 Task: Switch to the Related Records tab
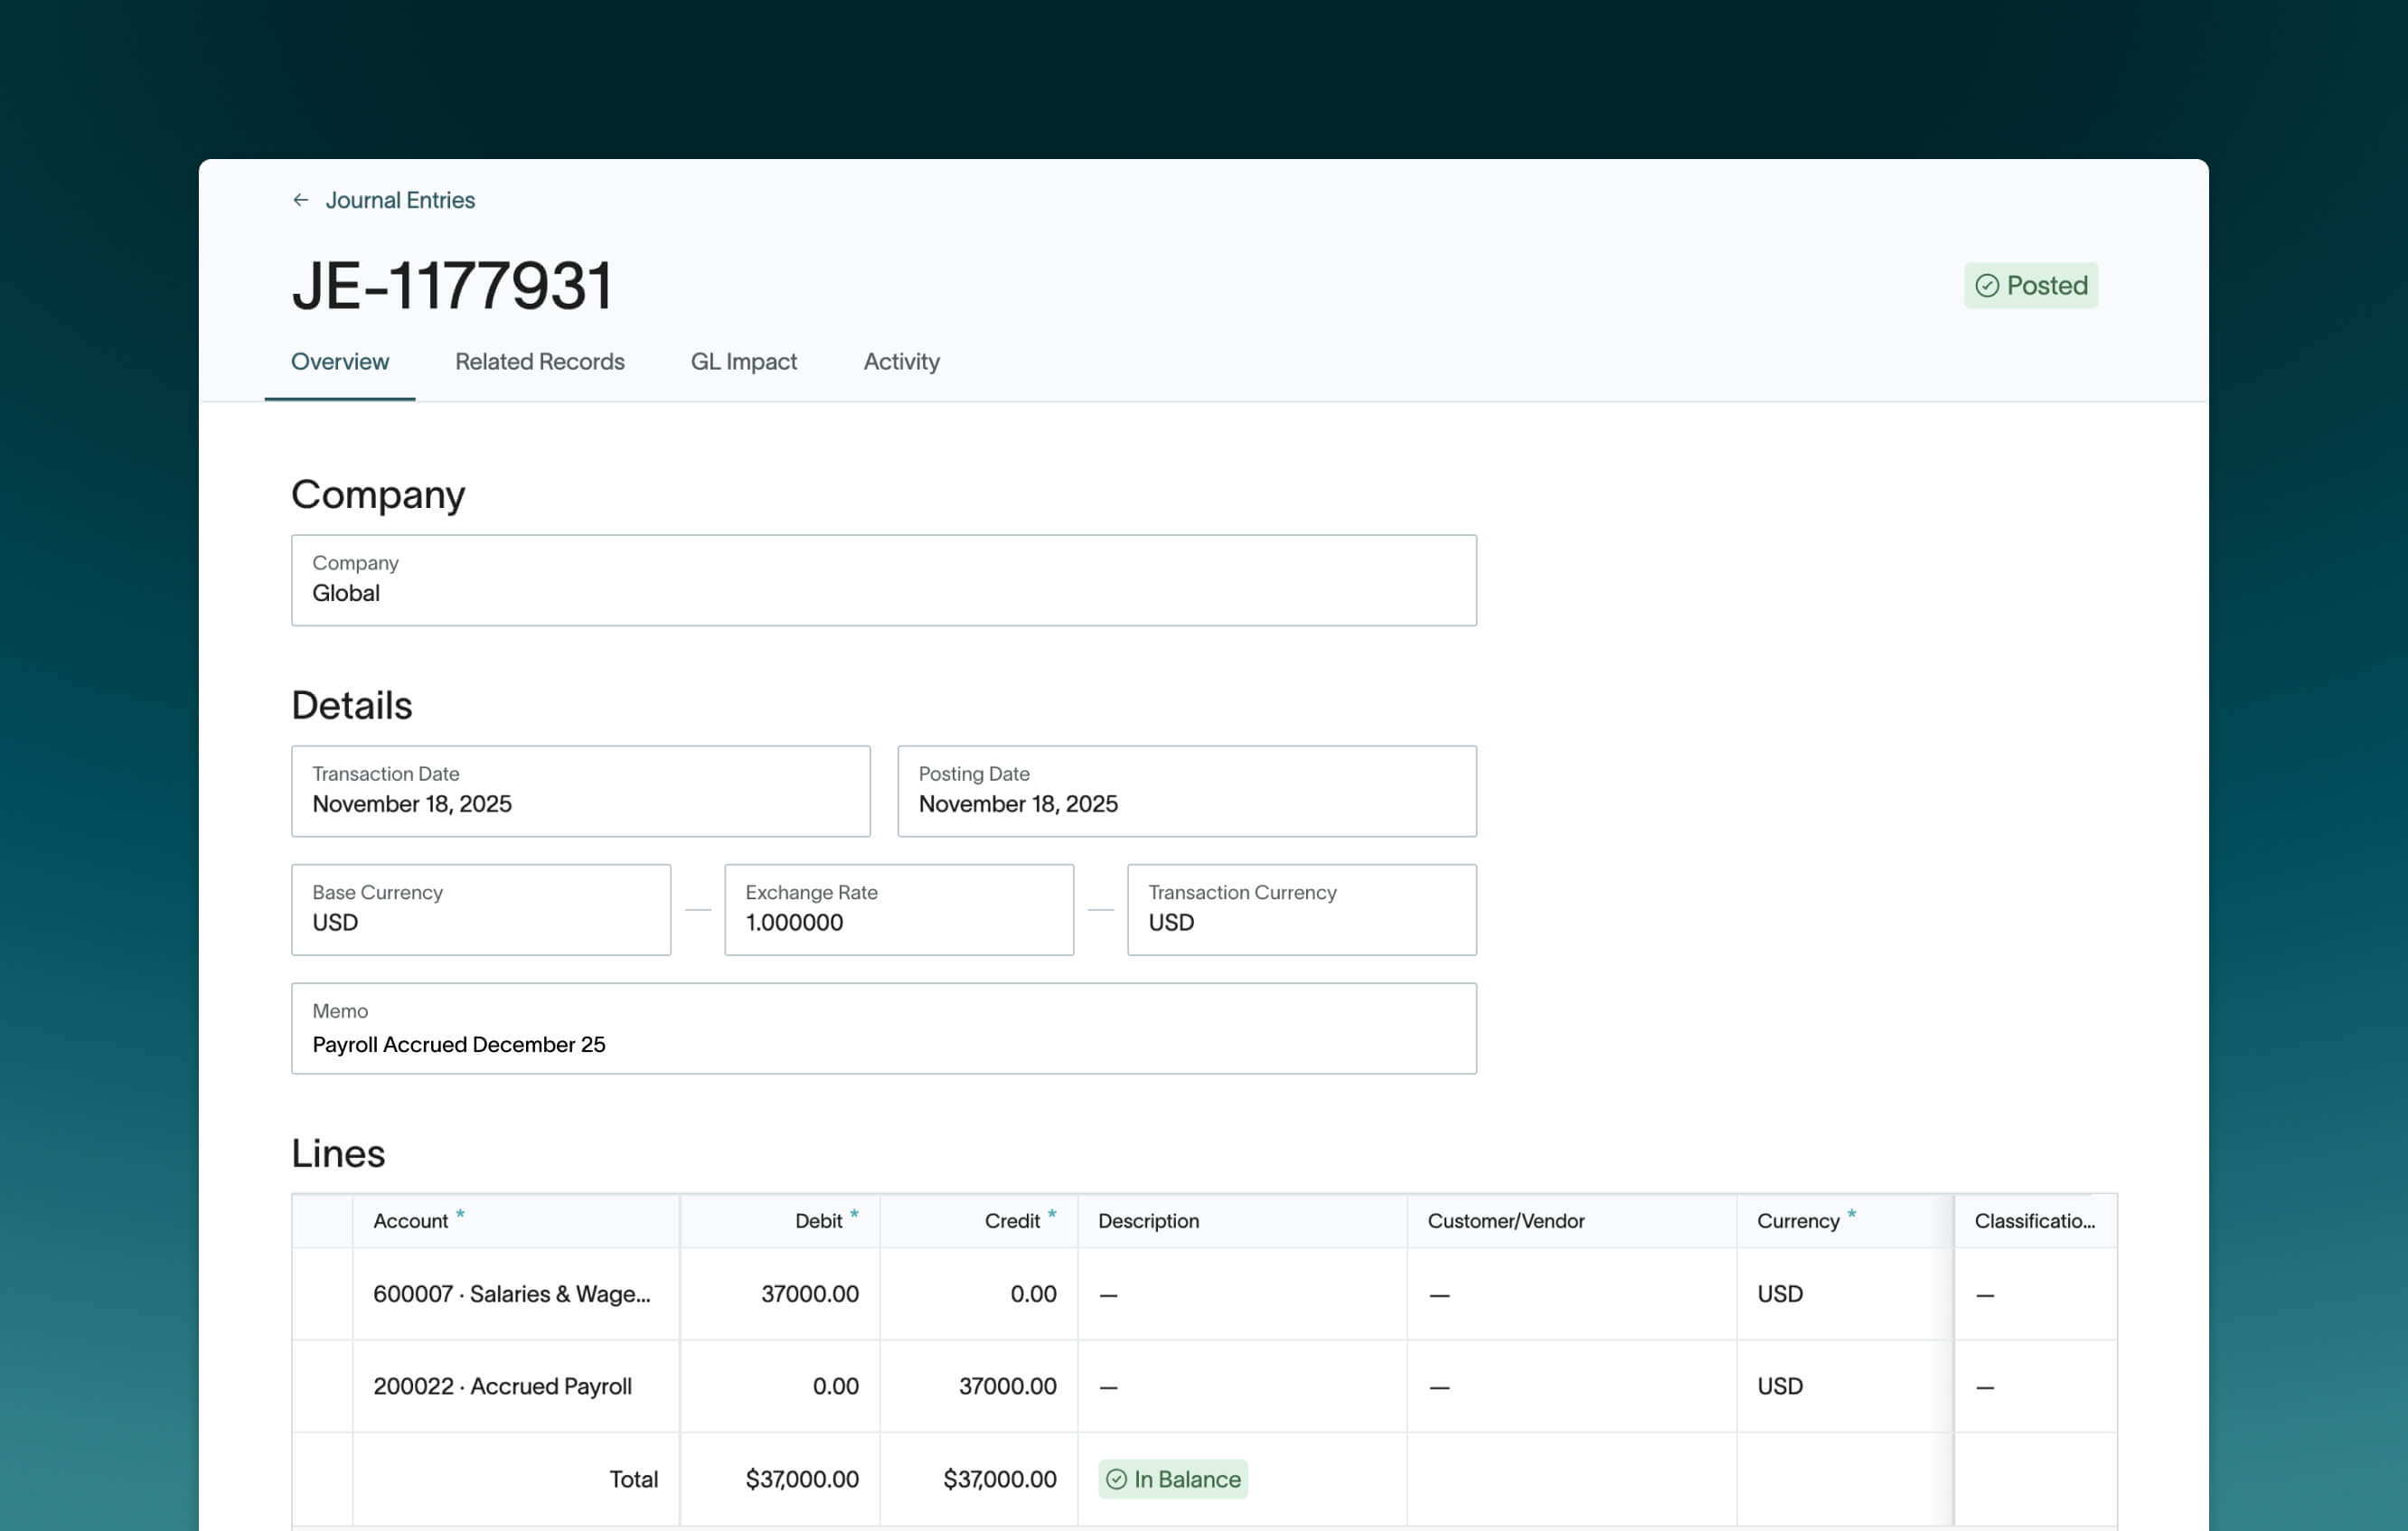[x=539, y=362]
